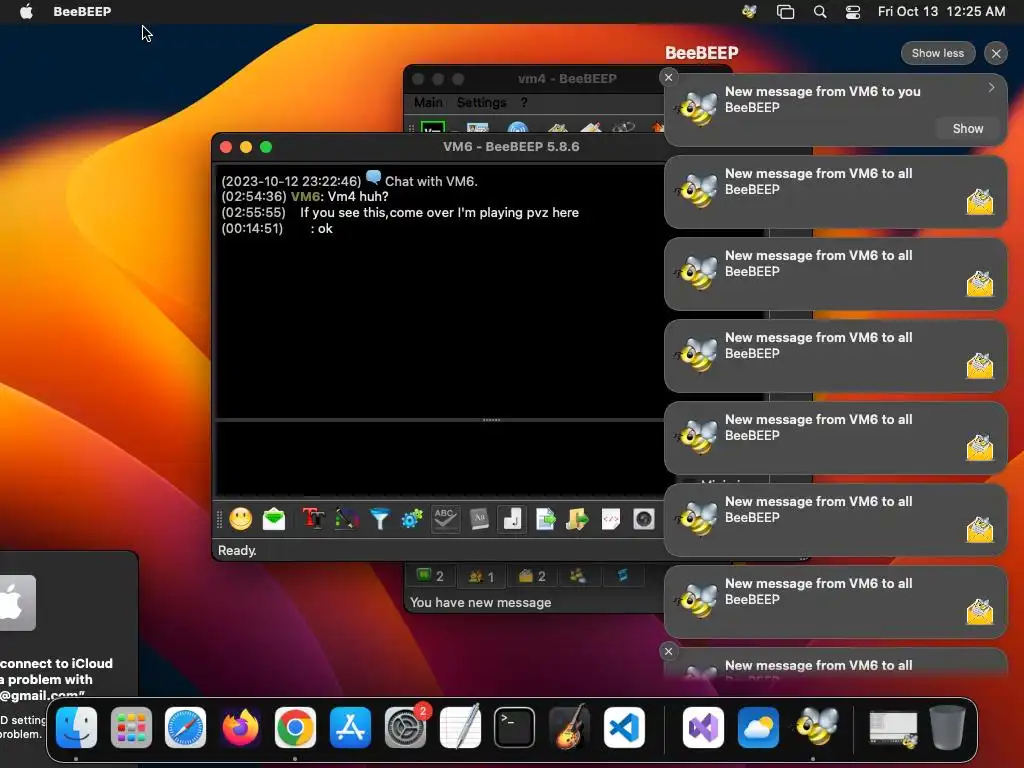This screenshot has width=1024, height=768.
Task: Click the blue funnel filter icon
Action: pos(379,519)
